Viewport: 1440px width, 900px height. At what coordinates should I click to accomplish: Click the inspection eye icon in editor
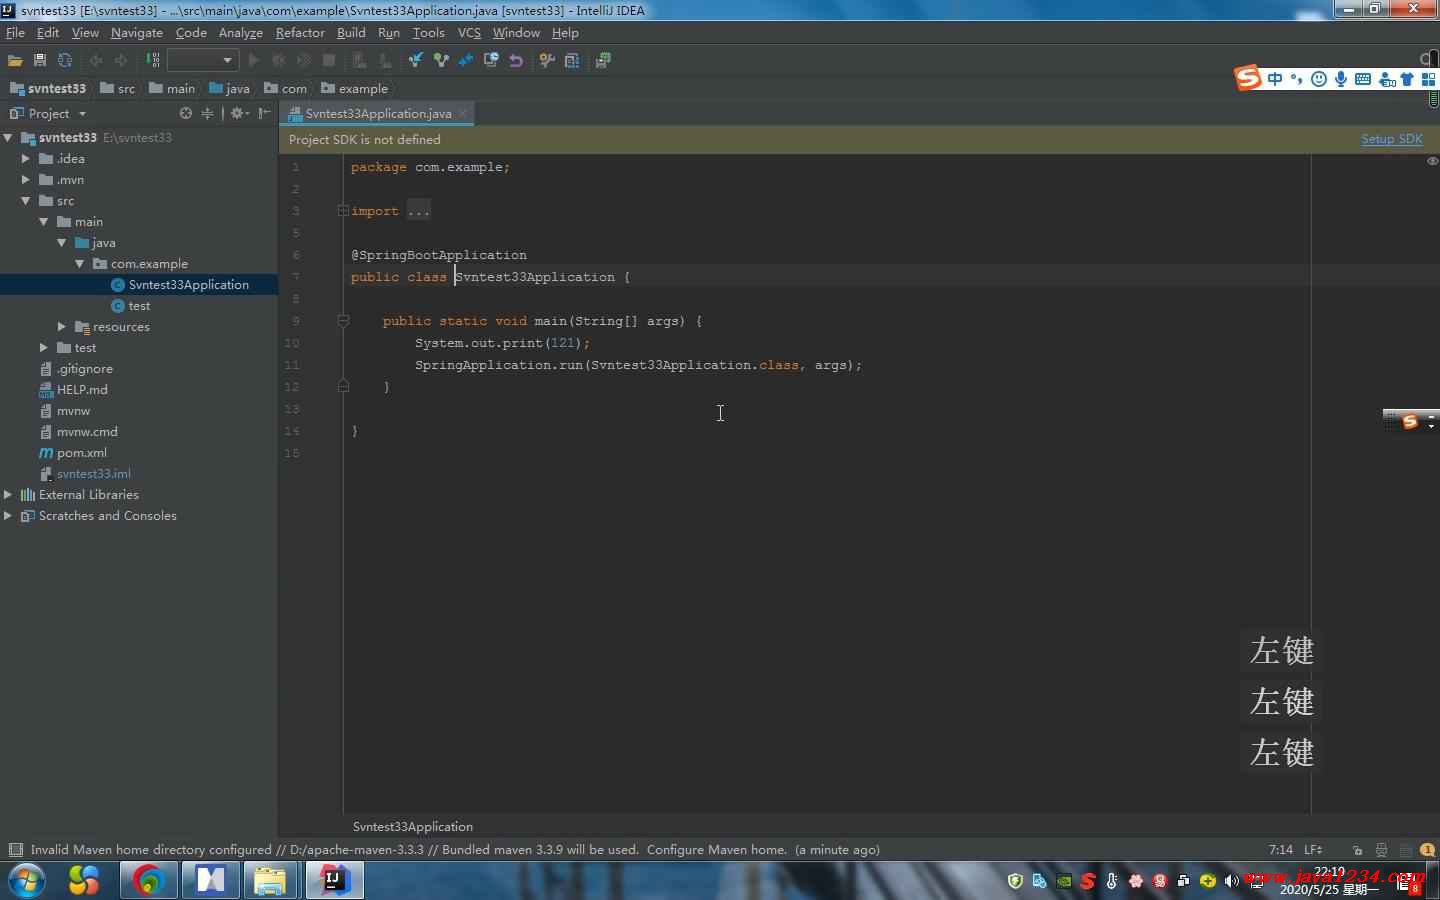coord(1432,161)
